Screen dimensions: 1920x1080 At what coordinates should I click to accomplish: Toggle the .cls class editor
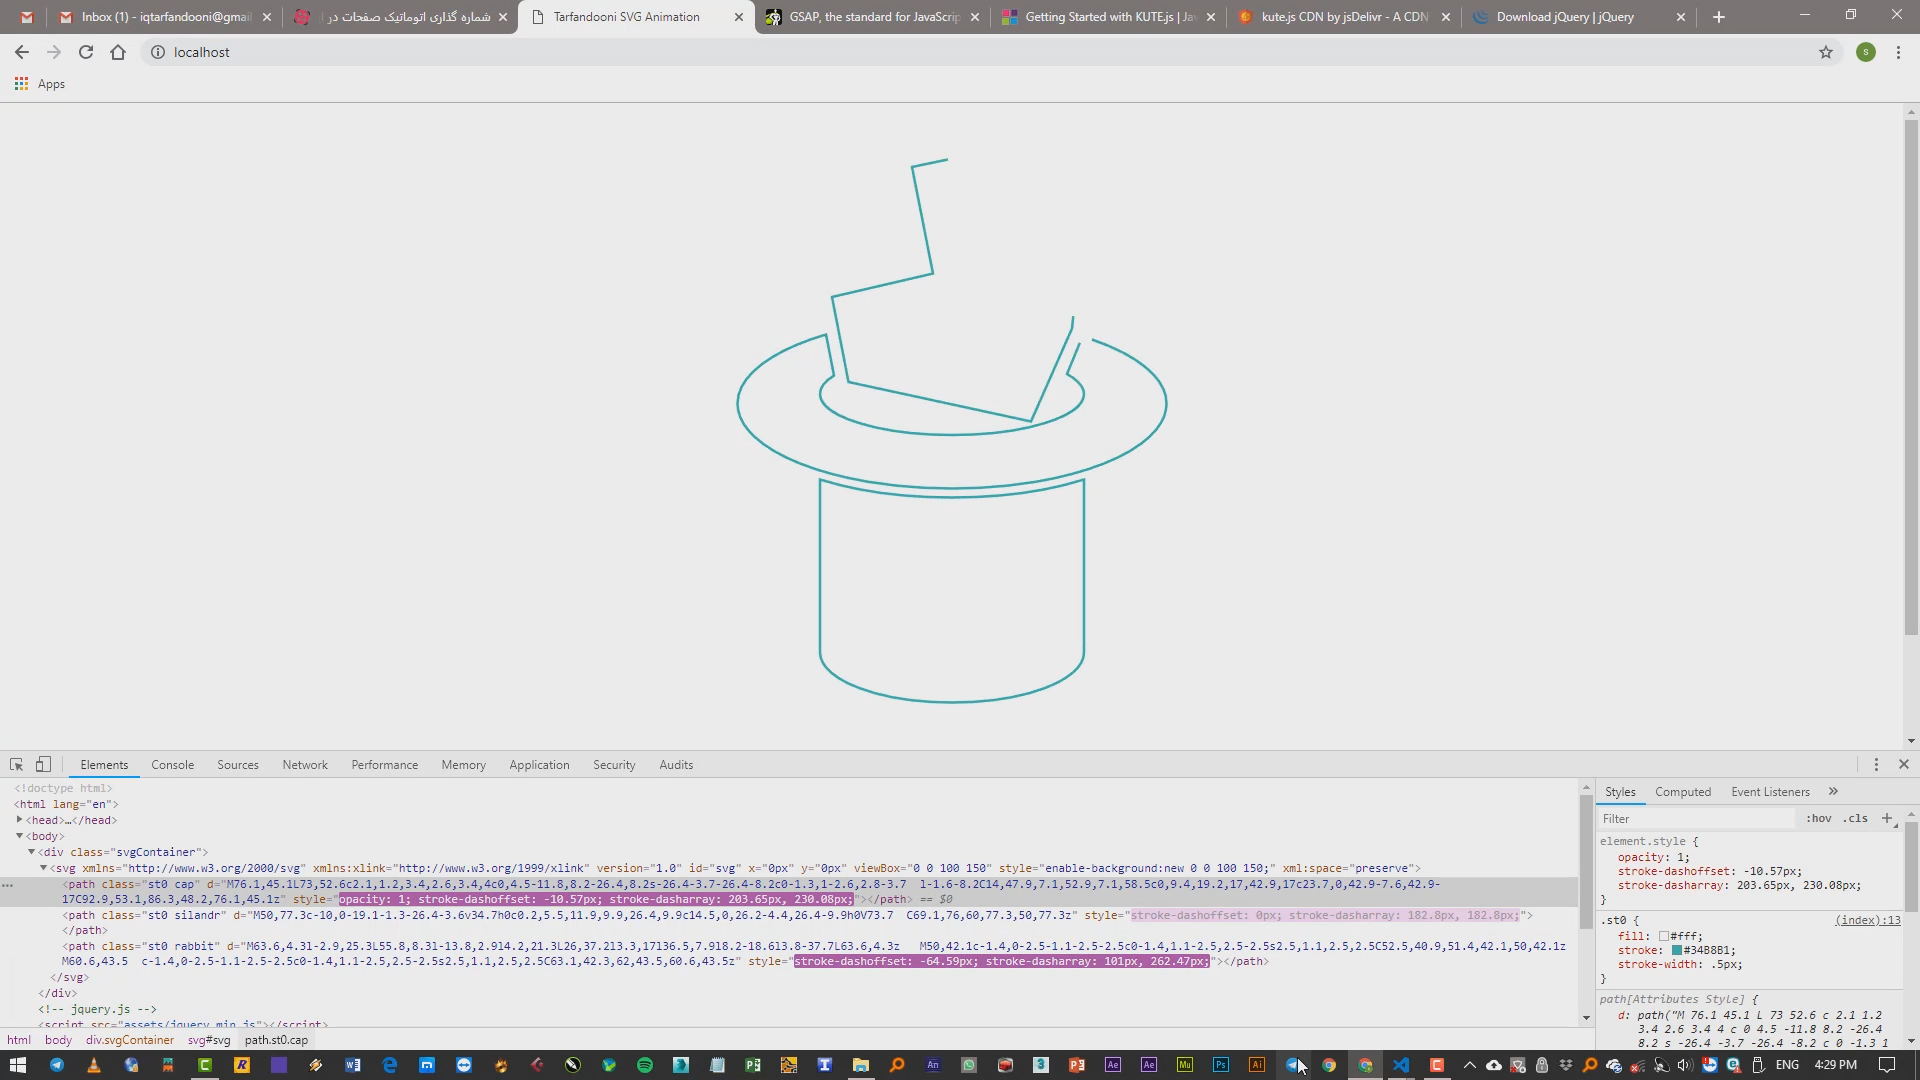[x=1856, y=818]
